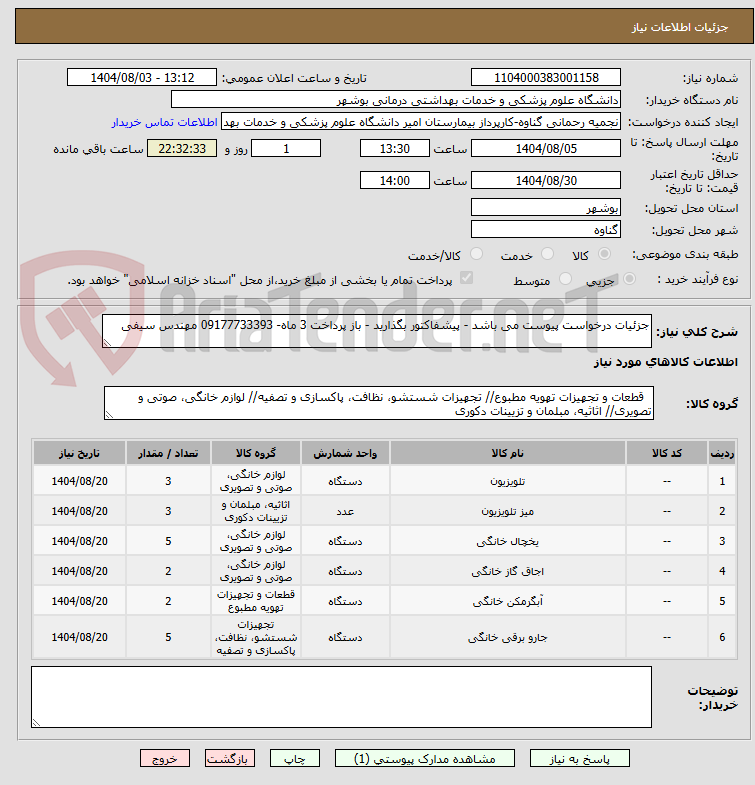Image resolution: width=755 pixels, height=785 pixels.
Task: Click the 22:32:33 remaining time field
Action: (x=182, y=149)
